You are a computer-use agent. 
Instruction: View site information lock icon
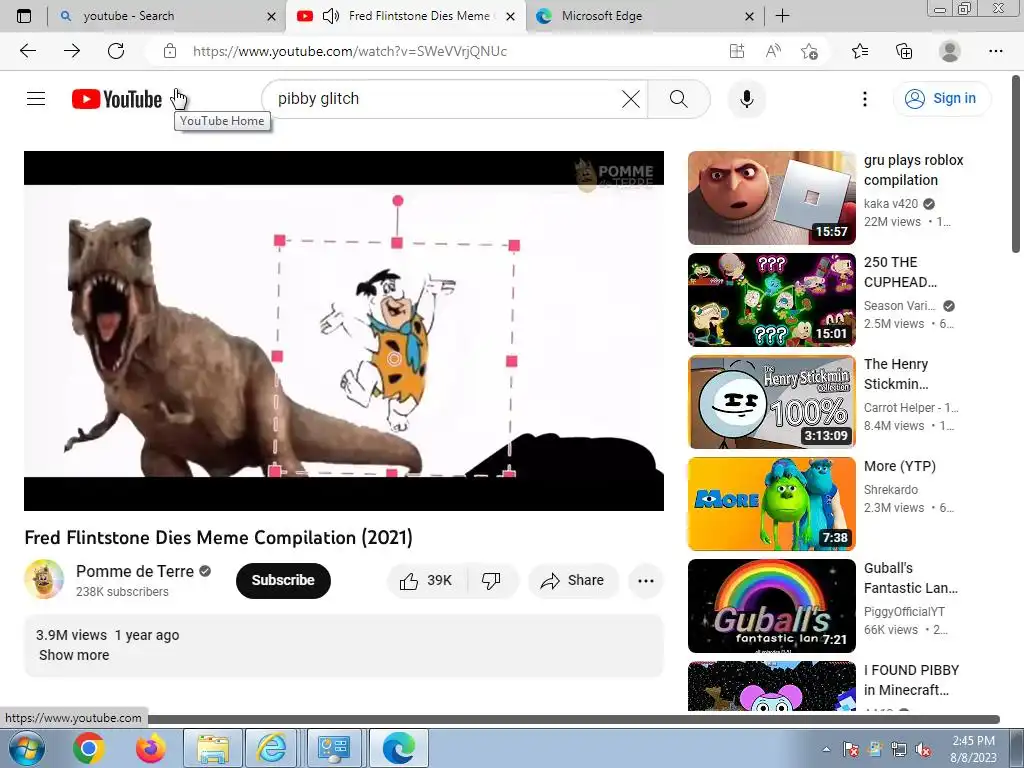170,51
